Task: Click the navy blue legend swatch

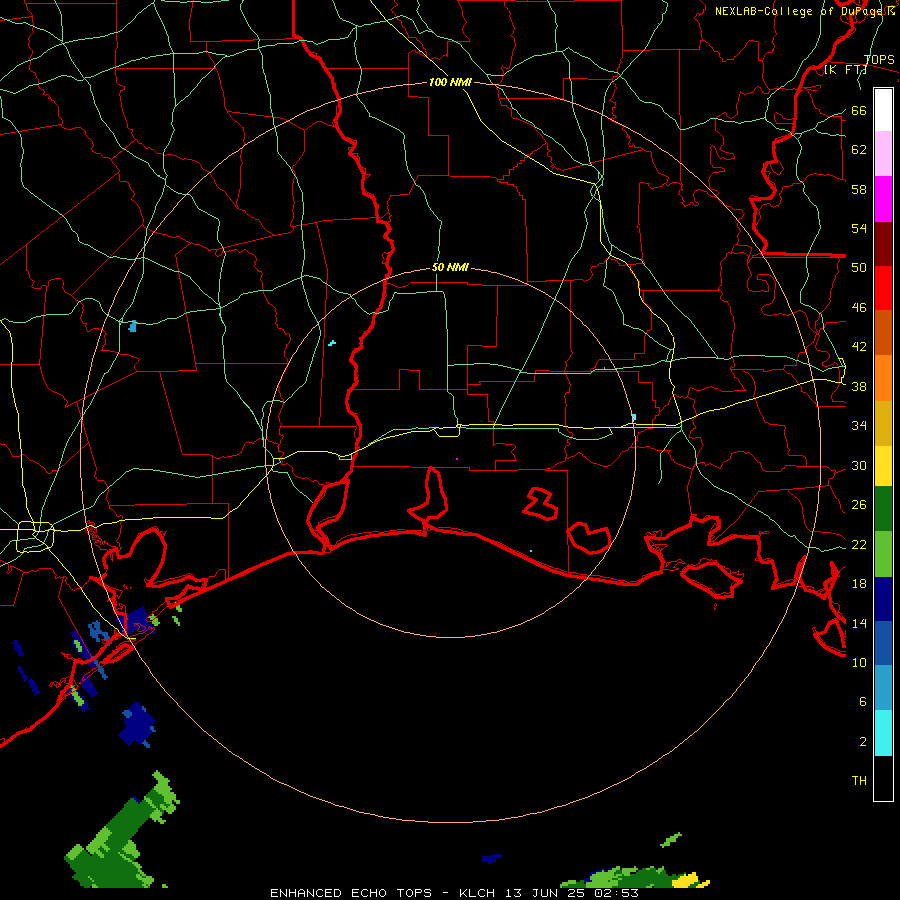Action: (883, 599)
